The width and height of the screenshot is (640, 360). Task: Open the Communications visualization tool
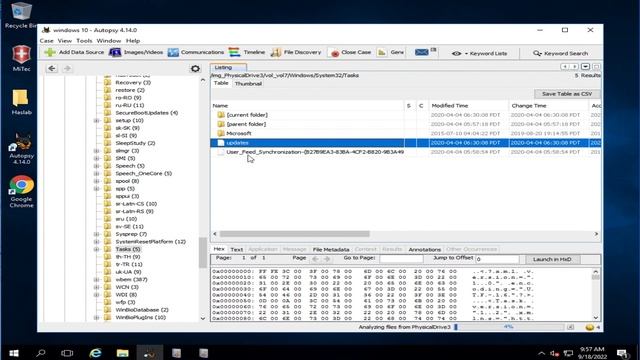[196, 52]
